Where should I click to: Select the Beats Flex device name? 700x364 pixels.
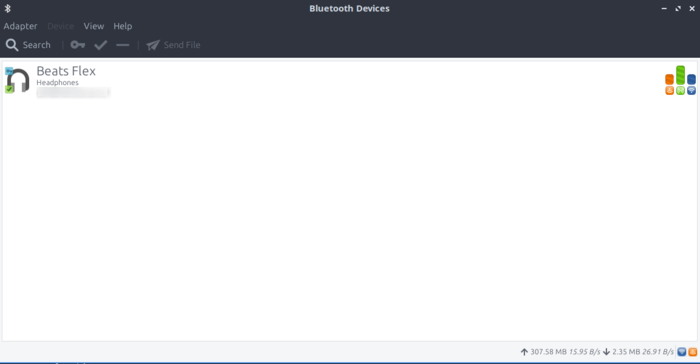point(66,71)
